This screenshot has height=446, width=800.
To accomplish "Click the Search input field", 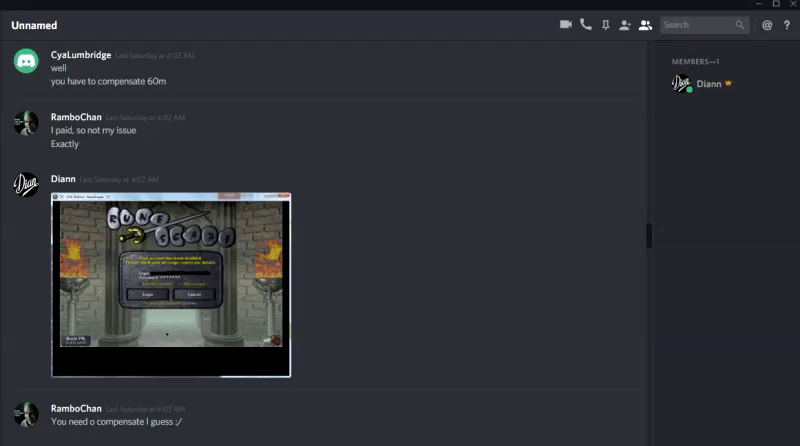I will point(705,25).
